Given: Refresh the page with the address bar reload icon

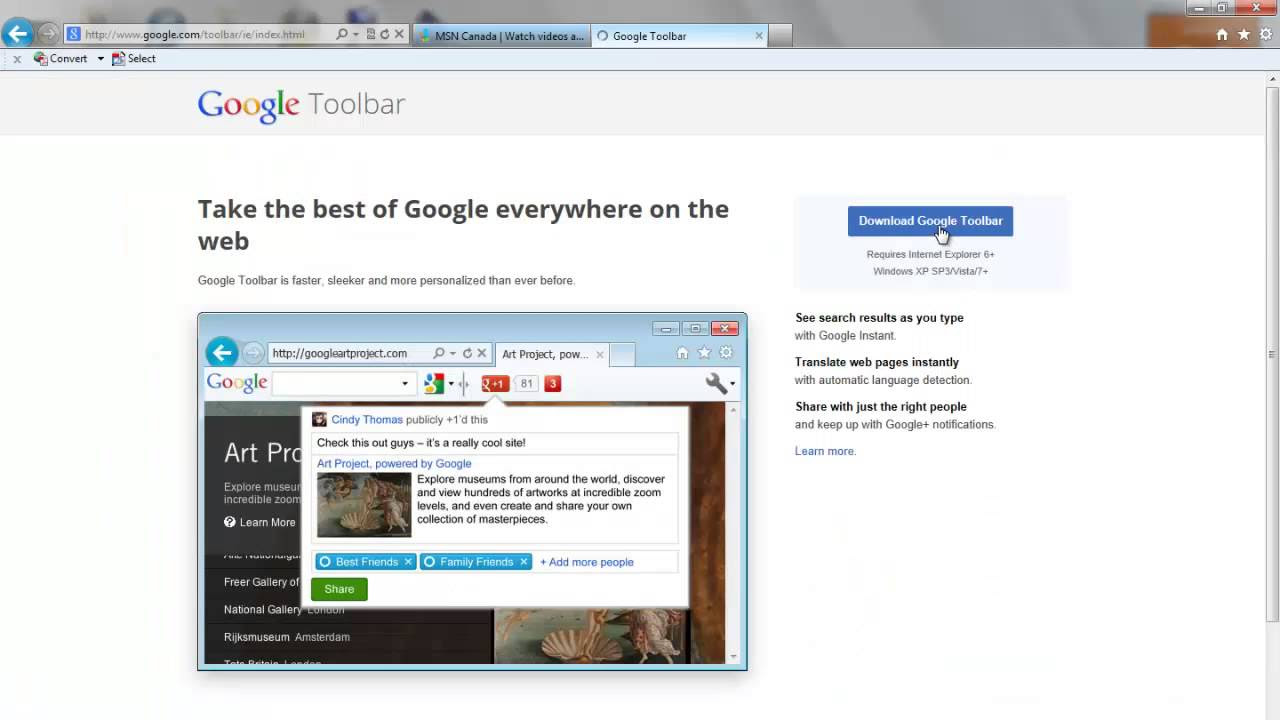Looking at the screenshot, I should click(x=385, y=35).
